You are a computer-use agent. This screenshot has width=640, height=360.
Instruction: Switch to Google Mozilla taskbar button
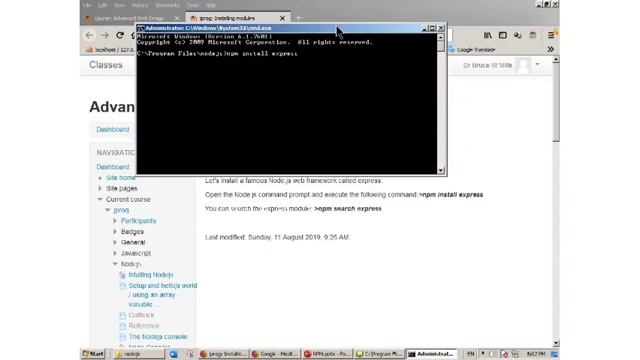click(275, 354)
